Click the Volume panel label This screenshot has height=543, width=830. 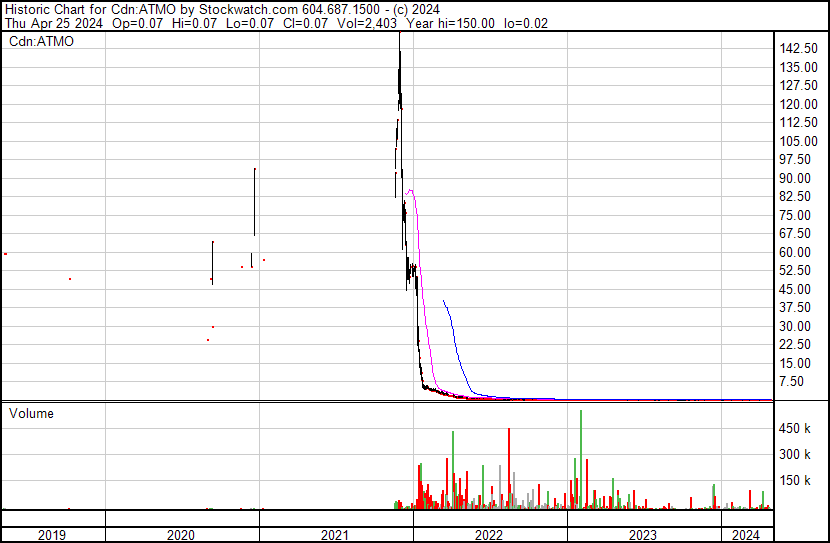(x=31, y=413)
